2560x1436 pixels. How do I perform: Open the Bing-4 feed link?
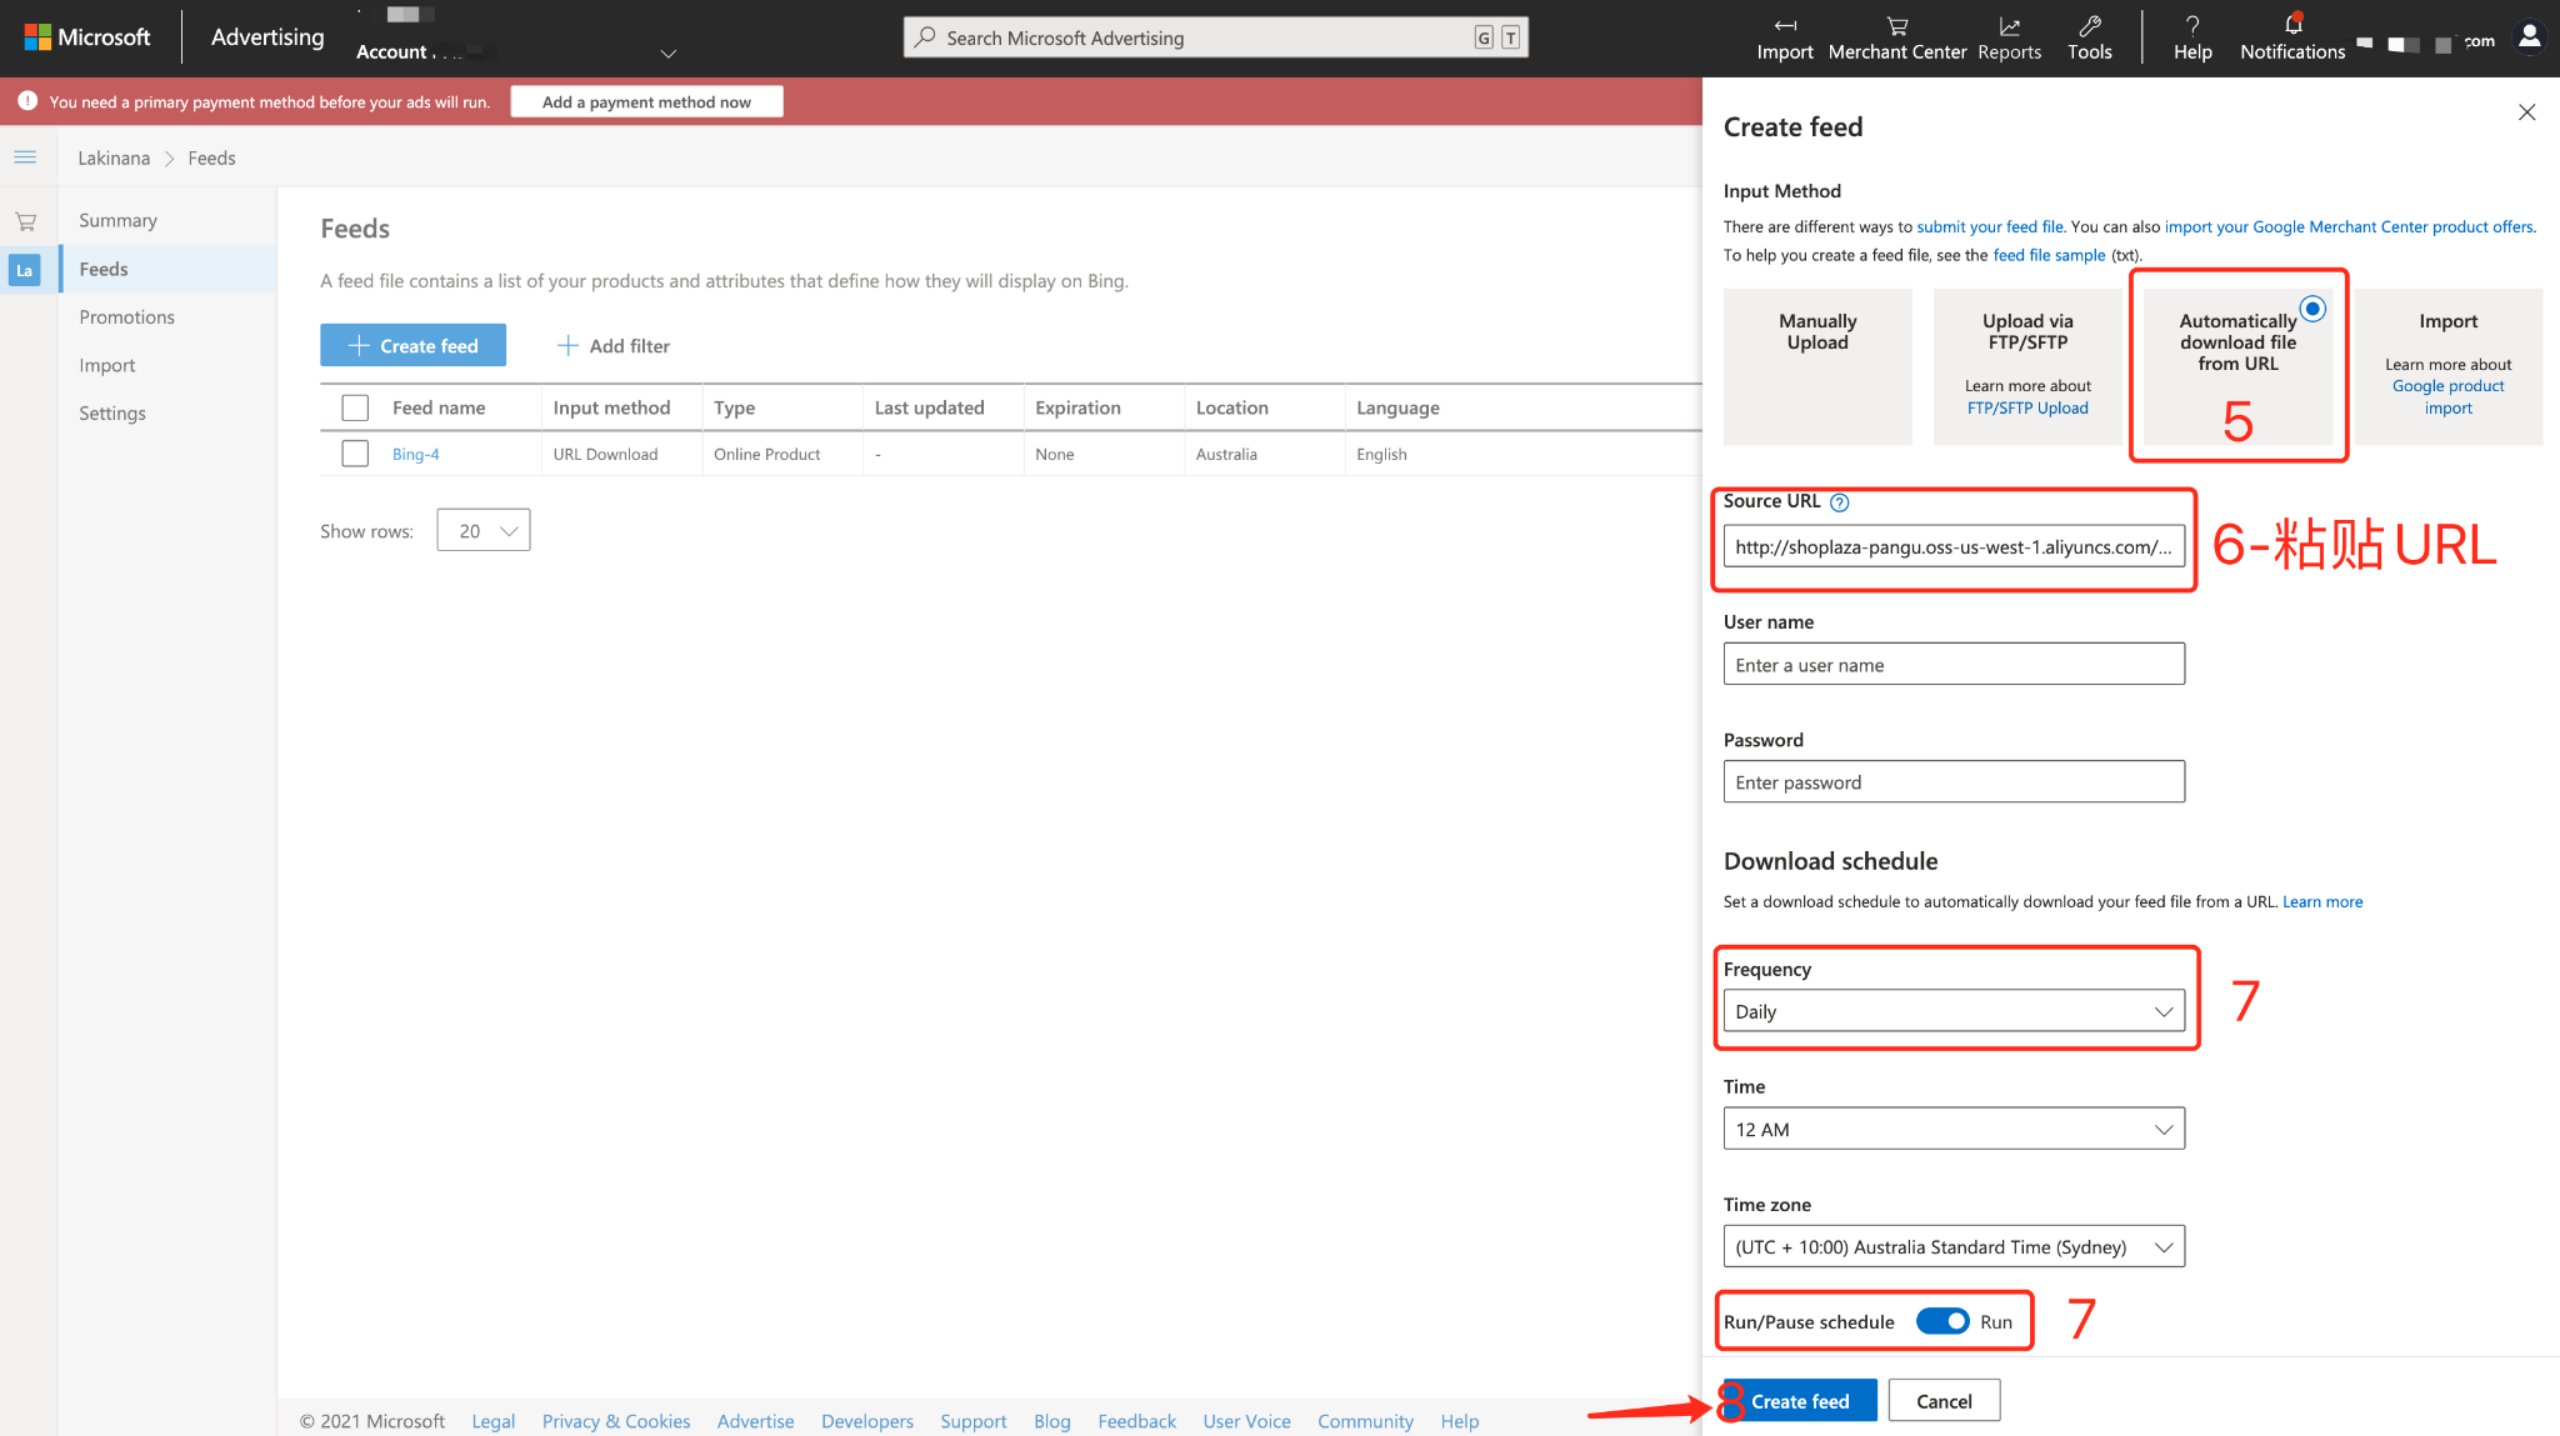(415, 454)
